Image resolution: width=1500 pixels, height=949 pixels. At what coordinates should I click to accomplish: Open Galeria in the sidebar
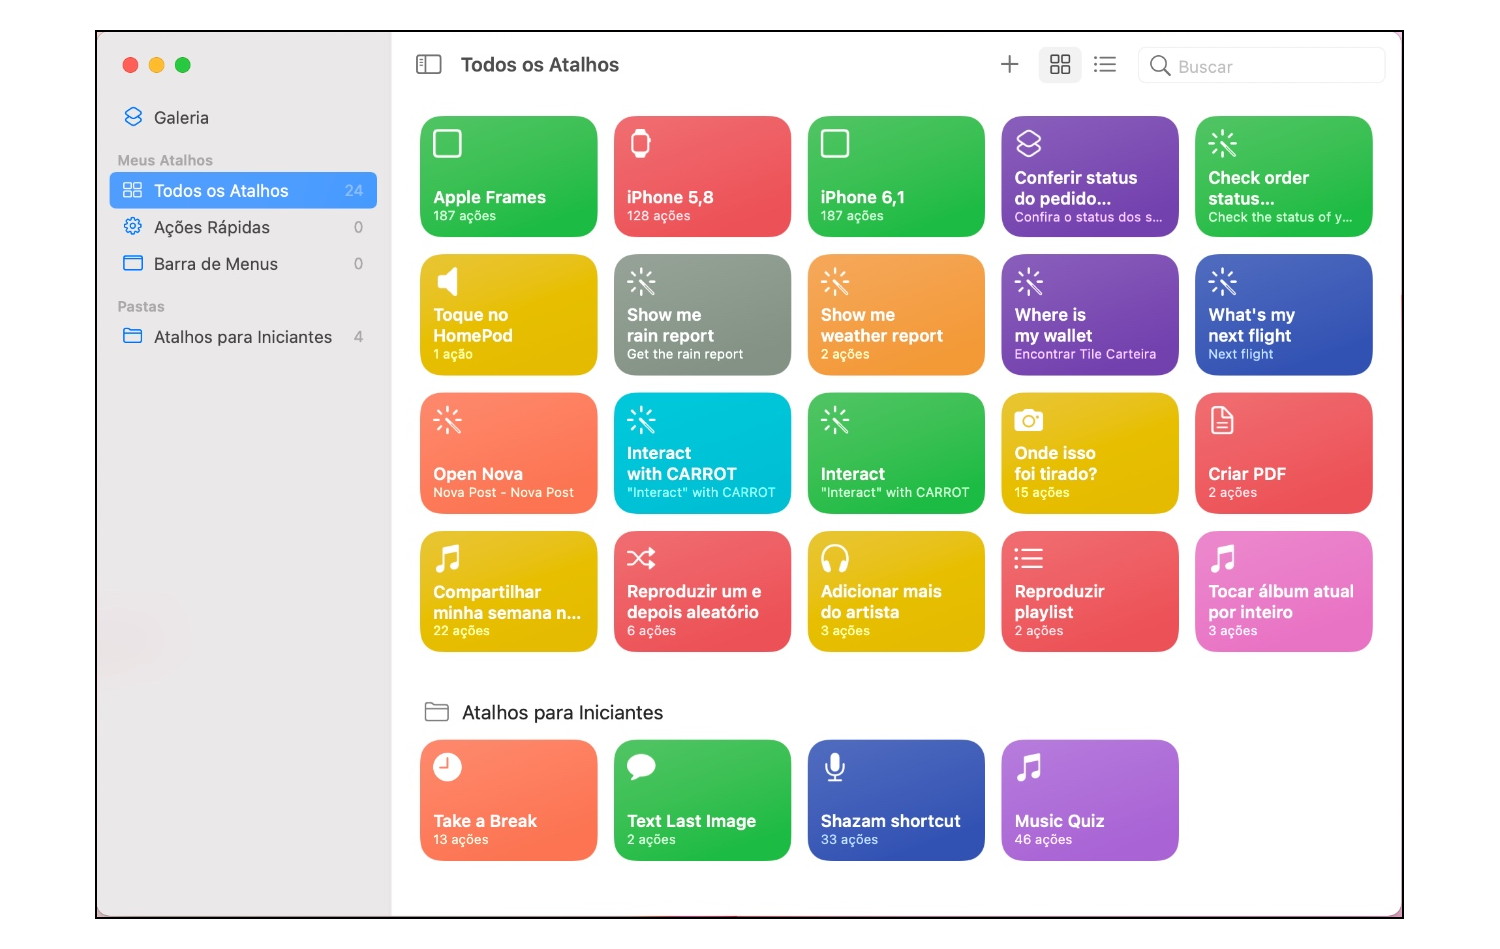click(x=243, y=117)
